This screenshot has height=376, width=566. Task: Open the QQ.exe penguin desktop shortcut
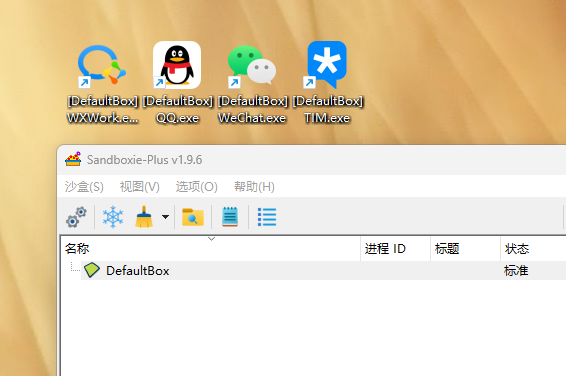(177, 83)
